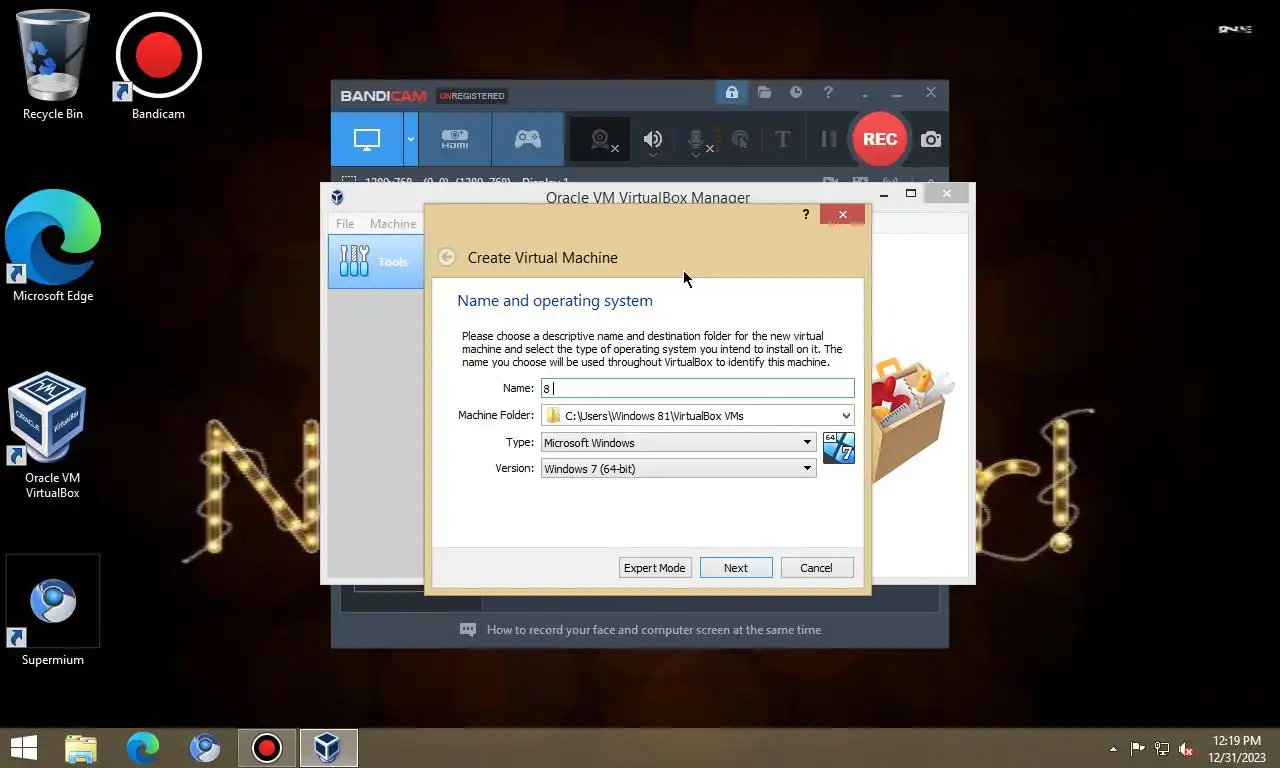Open the record face and screen tip link
This screenshot has height=768, width=1280.
653,630
